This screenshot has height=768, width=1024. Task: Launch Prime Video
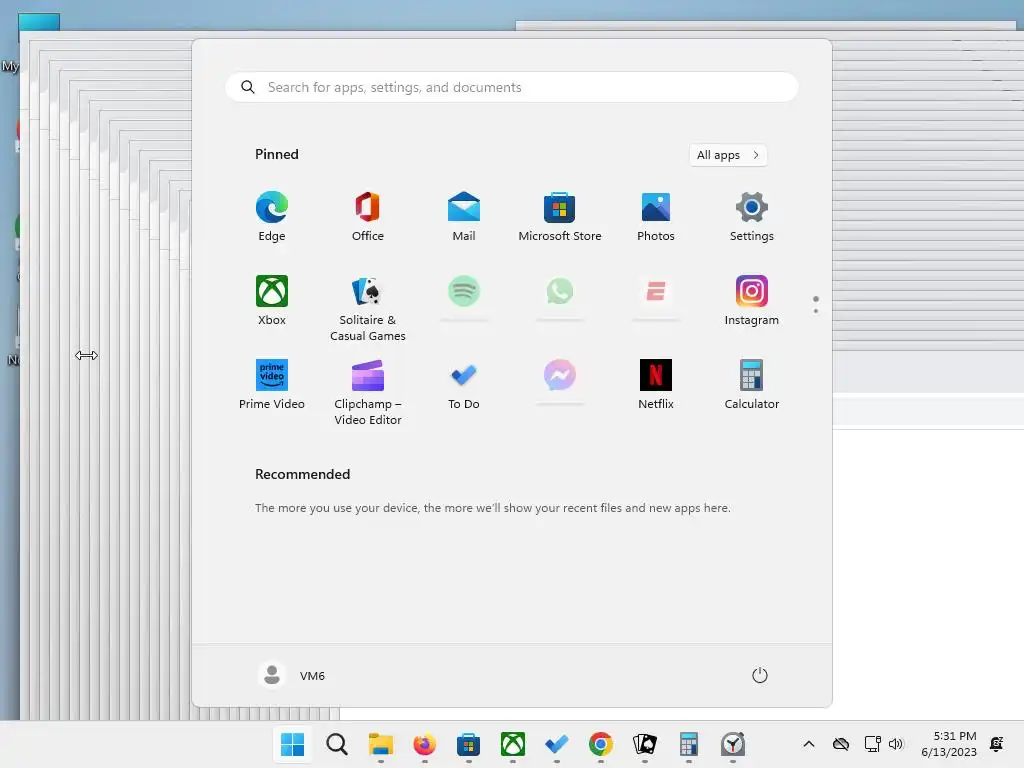click(272, 385)
